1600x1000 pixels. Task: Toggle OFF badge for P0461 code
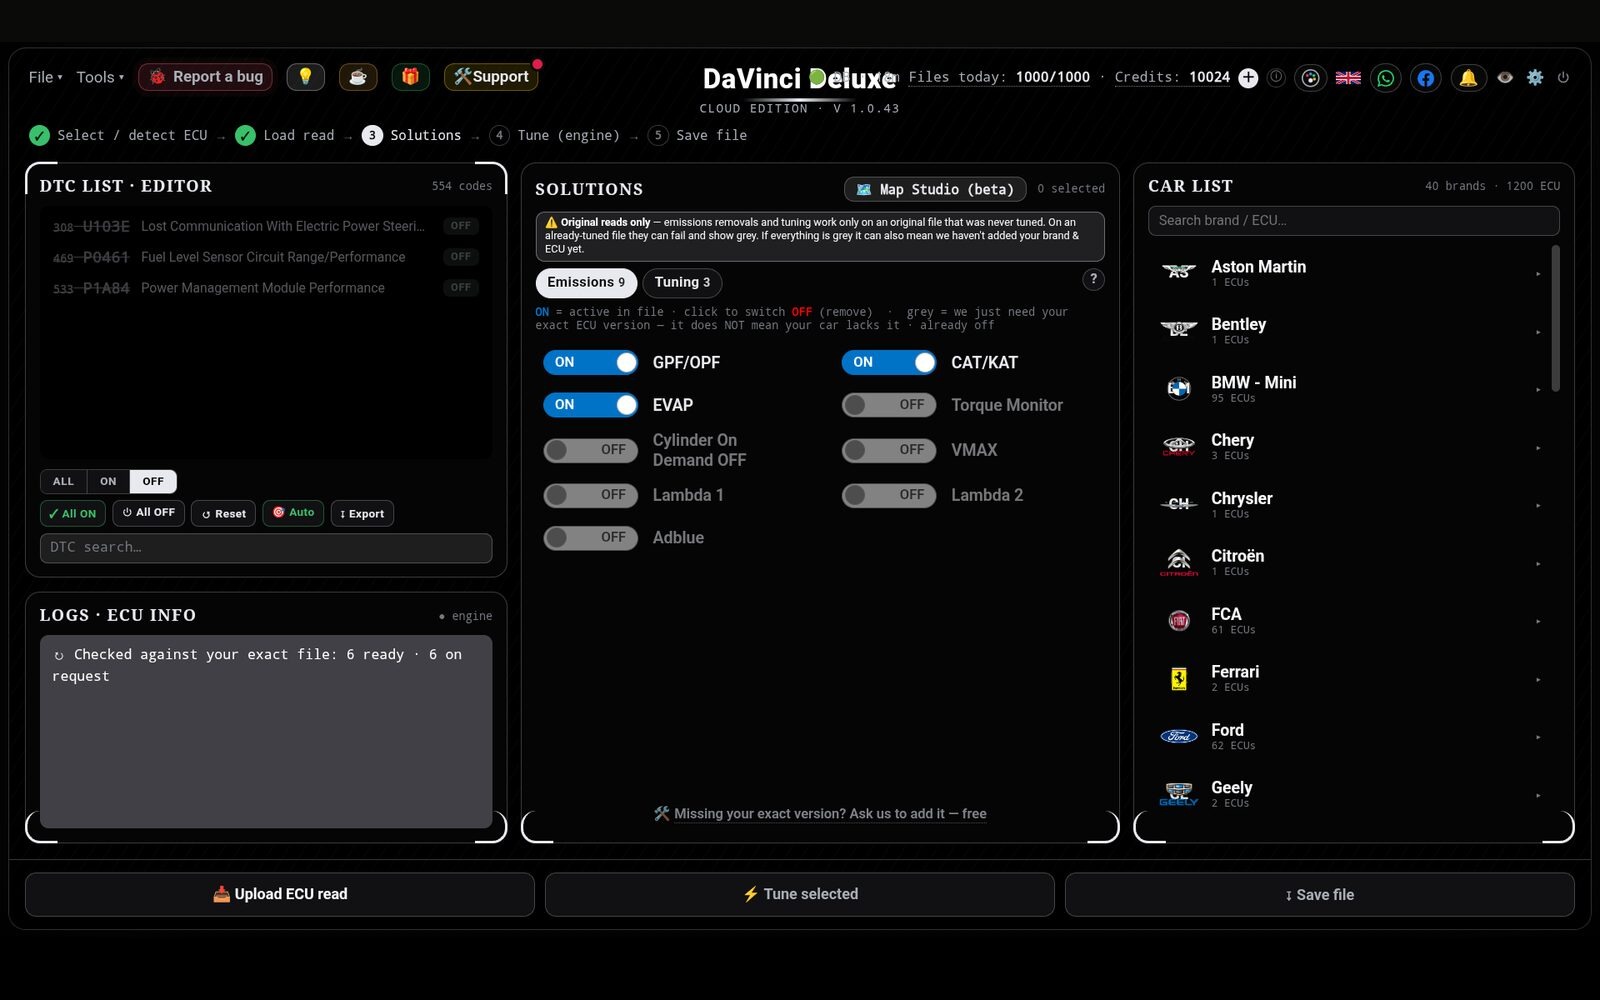coord(460,257)
